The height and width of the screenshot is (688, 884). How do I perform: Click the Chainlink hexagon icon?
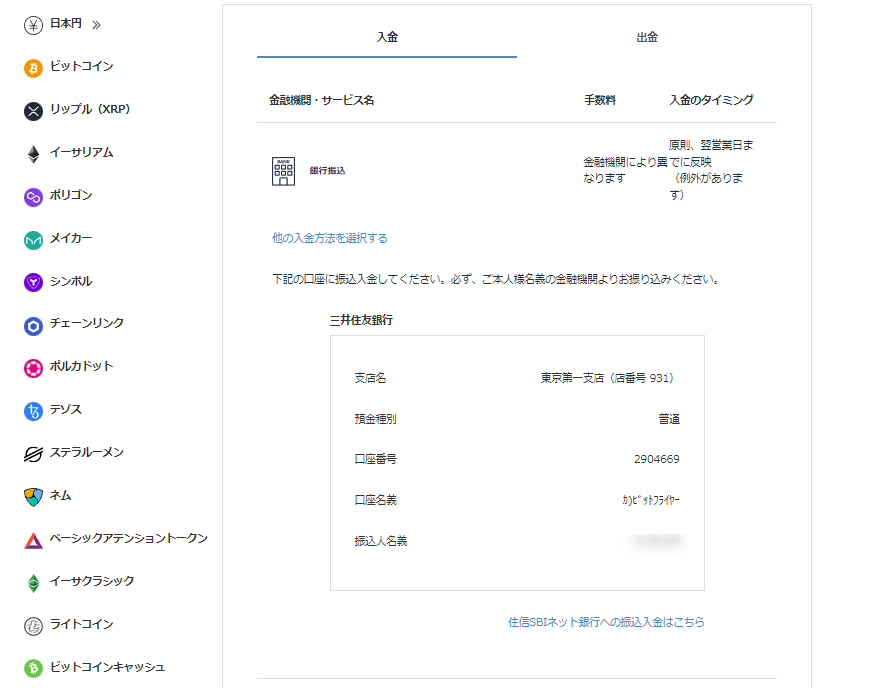pyautogui.click(x=33, y=325)
